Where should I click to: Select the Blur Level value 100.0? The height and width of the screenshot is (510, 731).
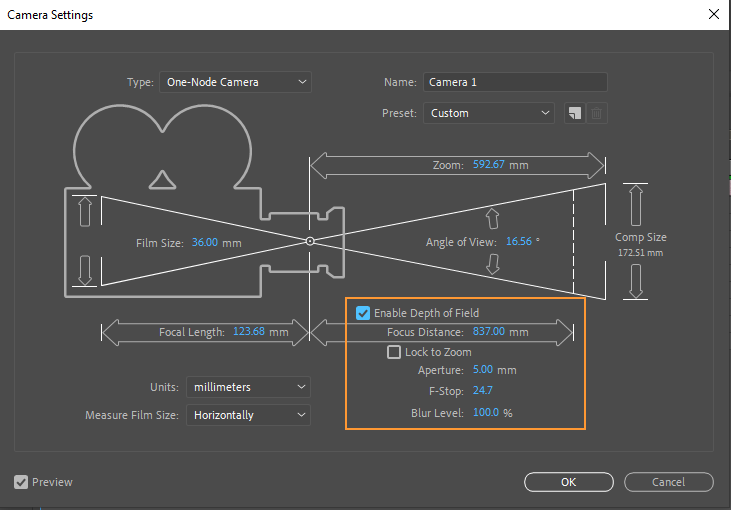486,413
